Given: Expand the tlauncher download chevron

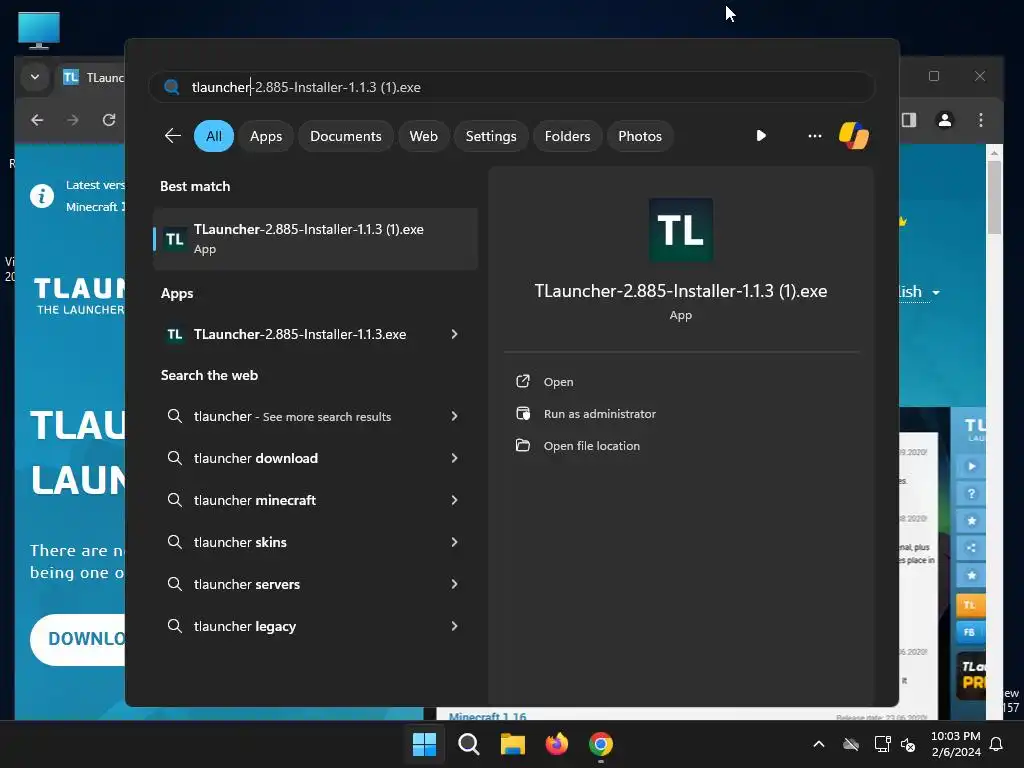Looking at the screenshot, I should [x=455, y=458].
